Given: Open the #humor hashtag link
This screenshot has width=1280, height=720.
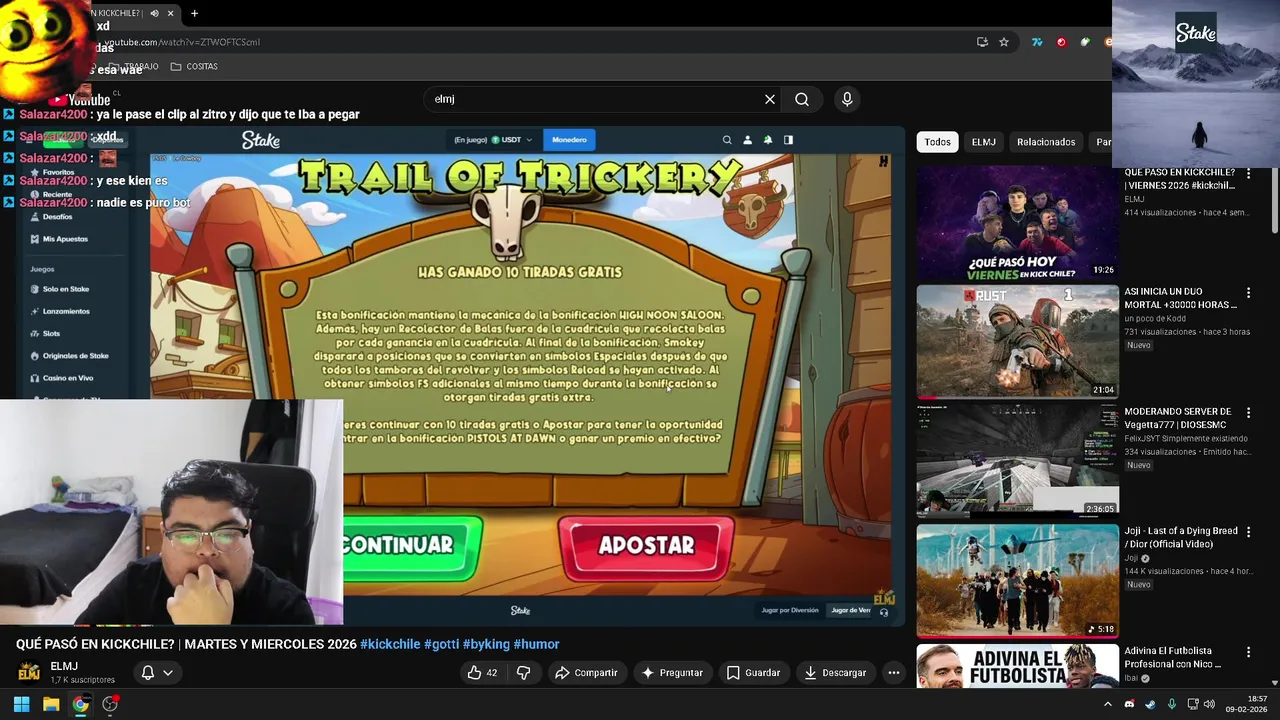Looking at the screenshot, I should tap(536, 644).
